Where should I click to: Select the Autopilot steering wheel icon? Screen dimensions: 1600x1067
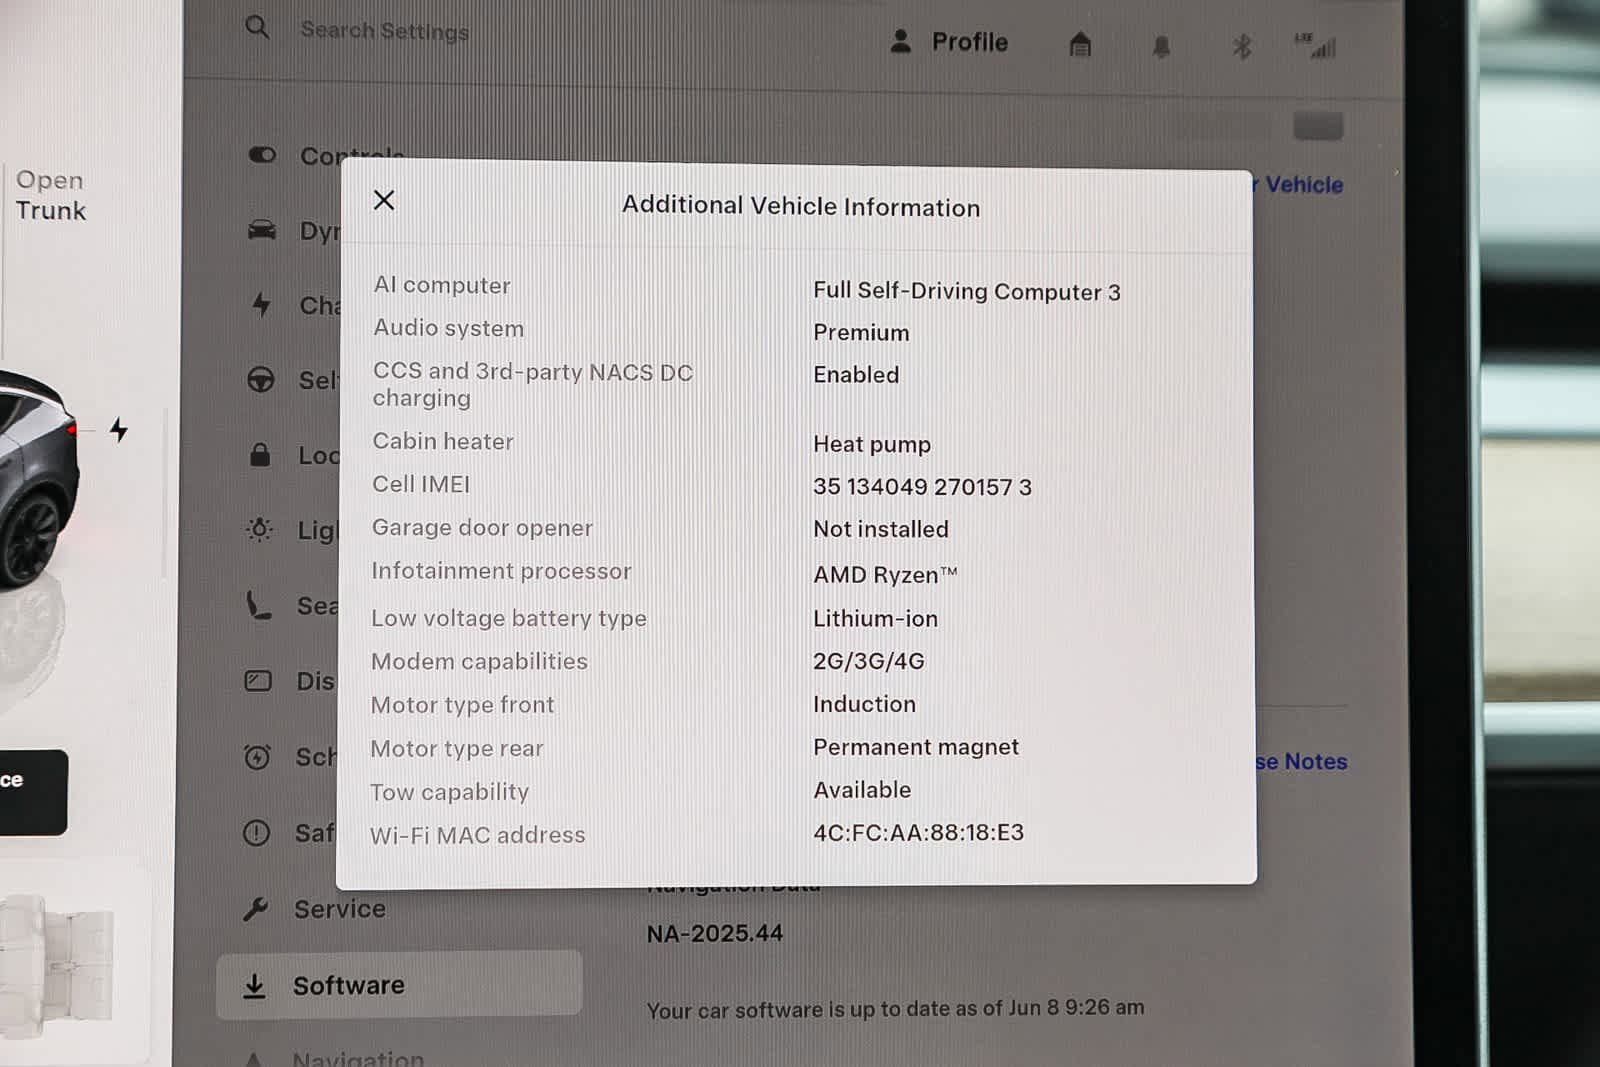point(260,380)
